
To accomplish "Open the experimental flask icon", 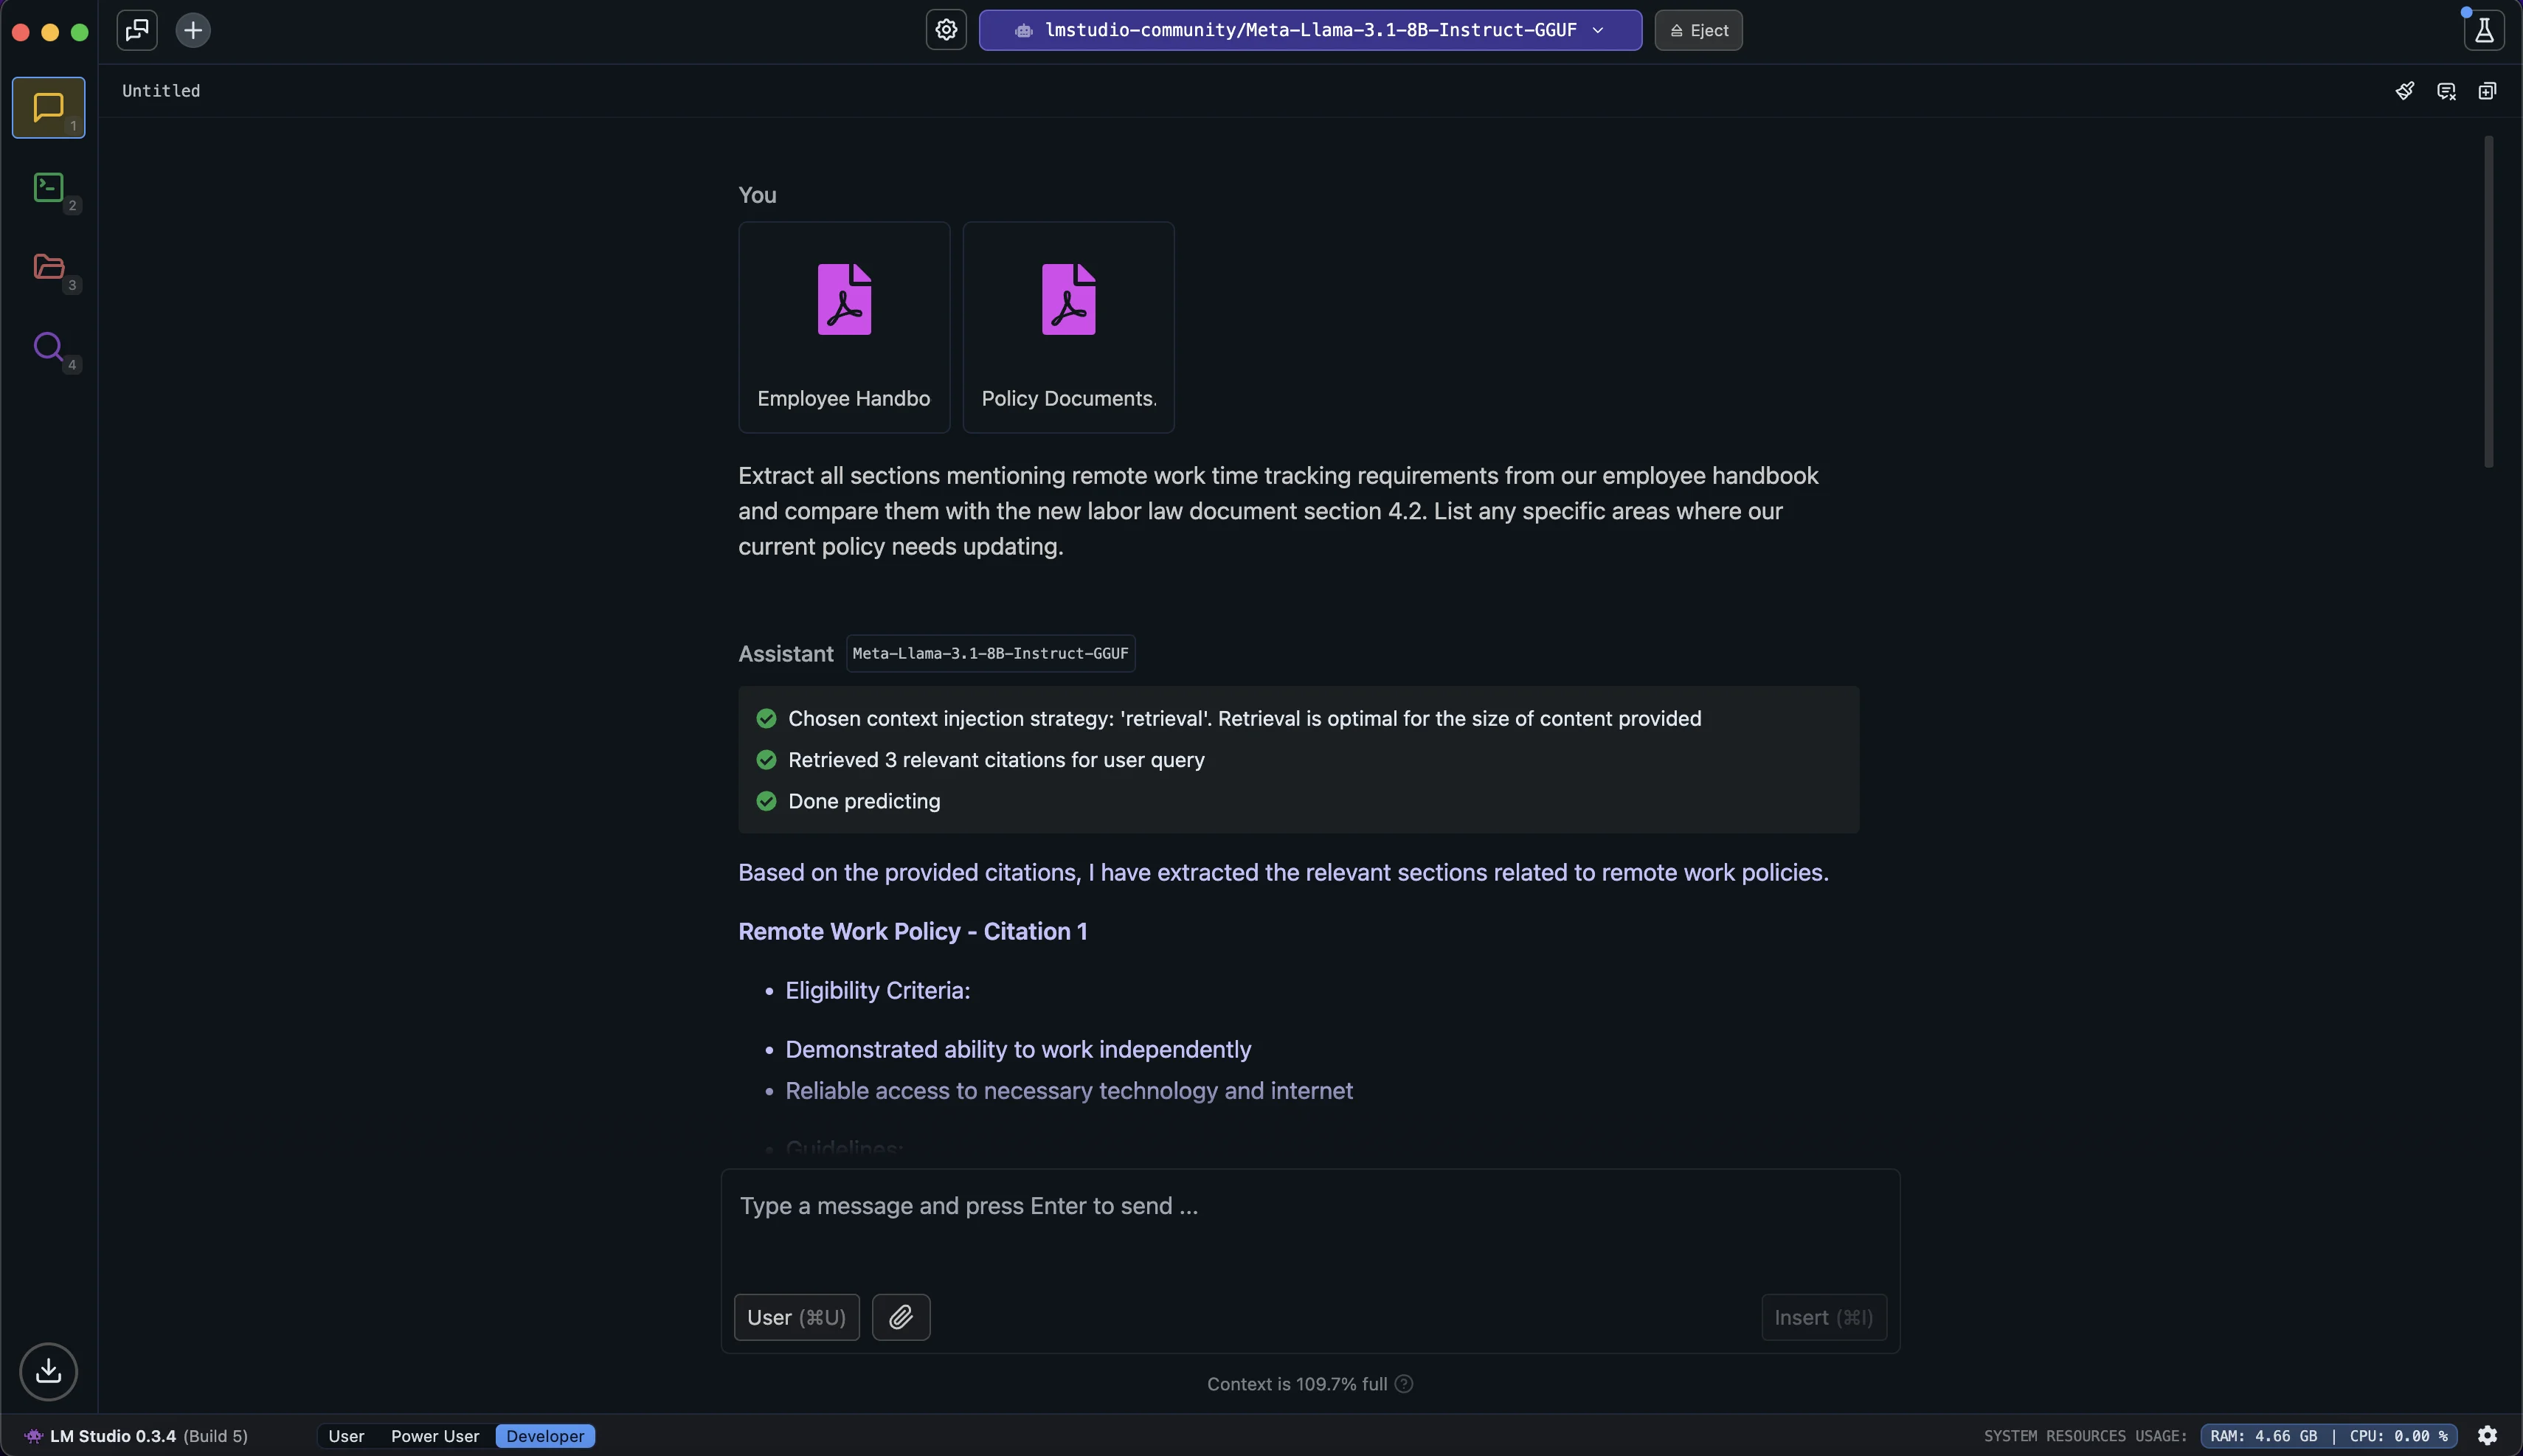I will [x=2483, y=30].
